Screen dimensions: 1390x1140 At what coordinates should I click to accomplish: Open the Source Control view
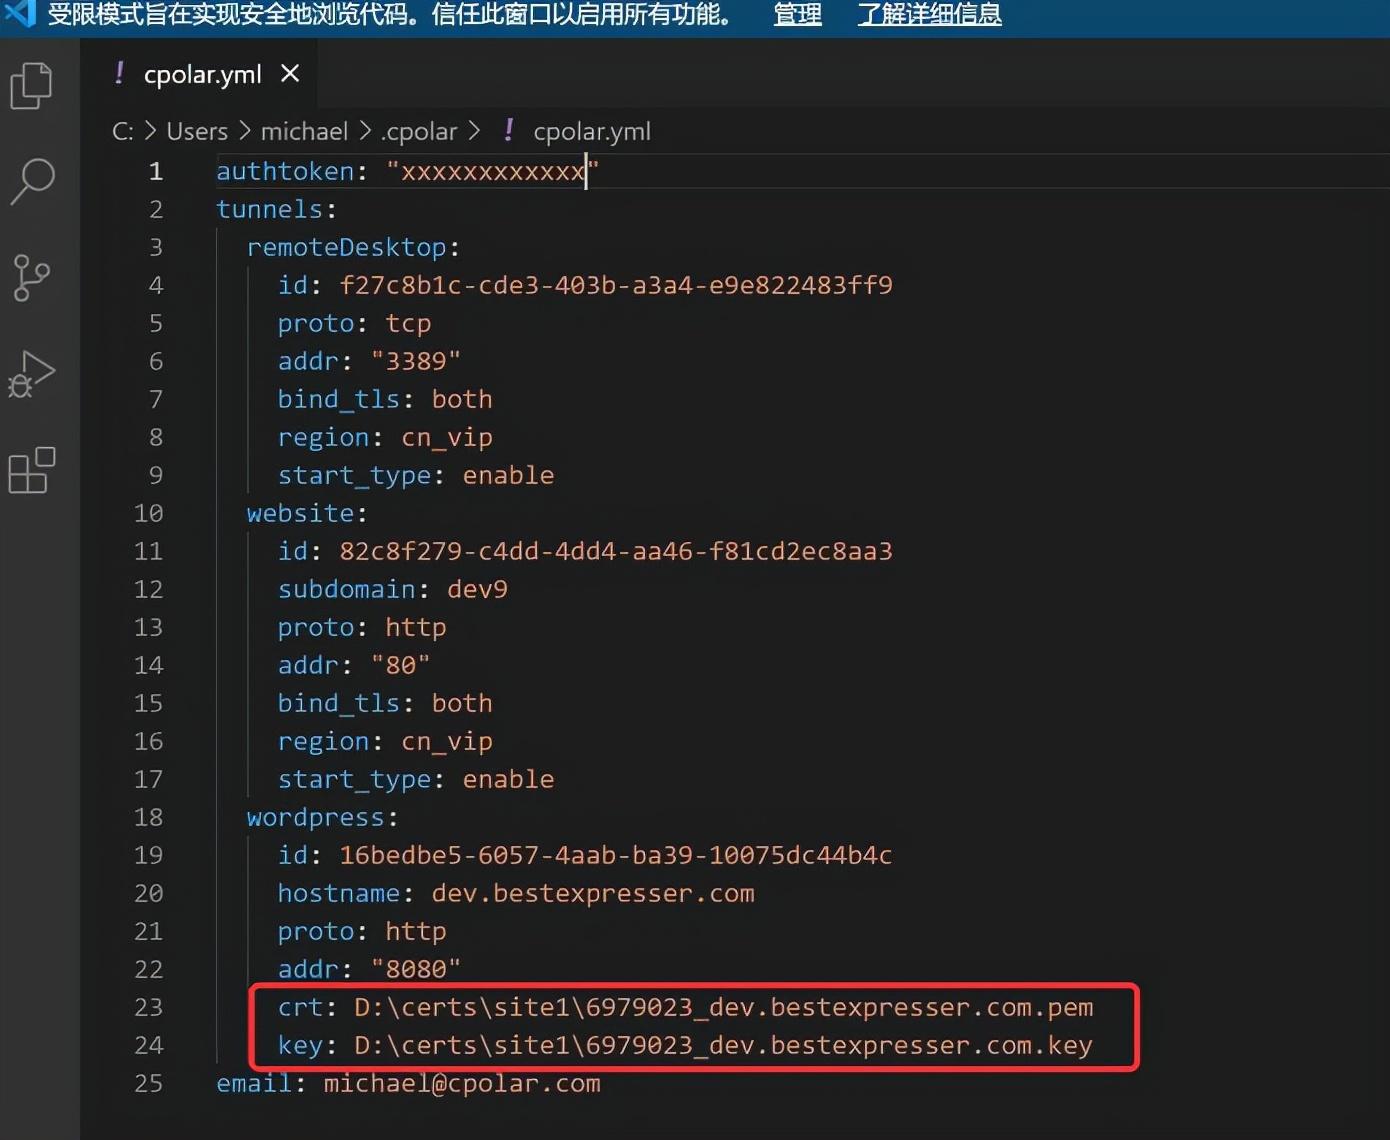point(31,277)
